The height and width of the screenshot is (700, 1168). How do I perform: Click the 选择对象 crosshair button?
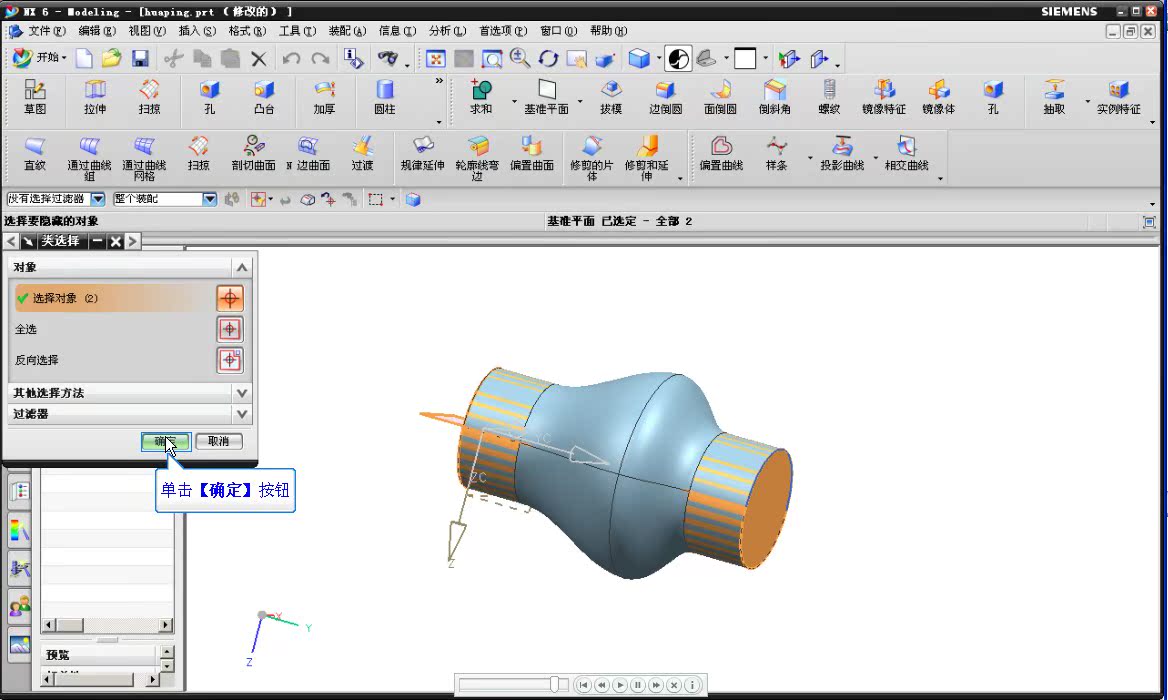[229, 299]
